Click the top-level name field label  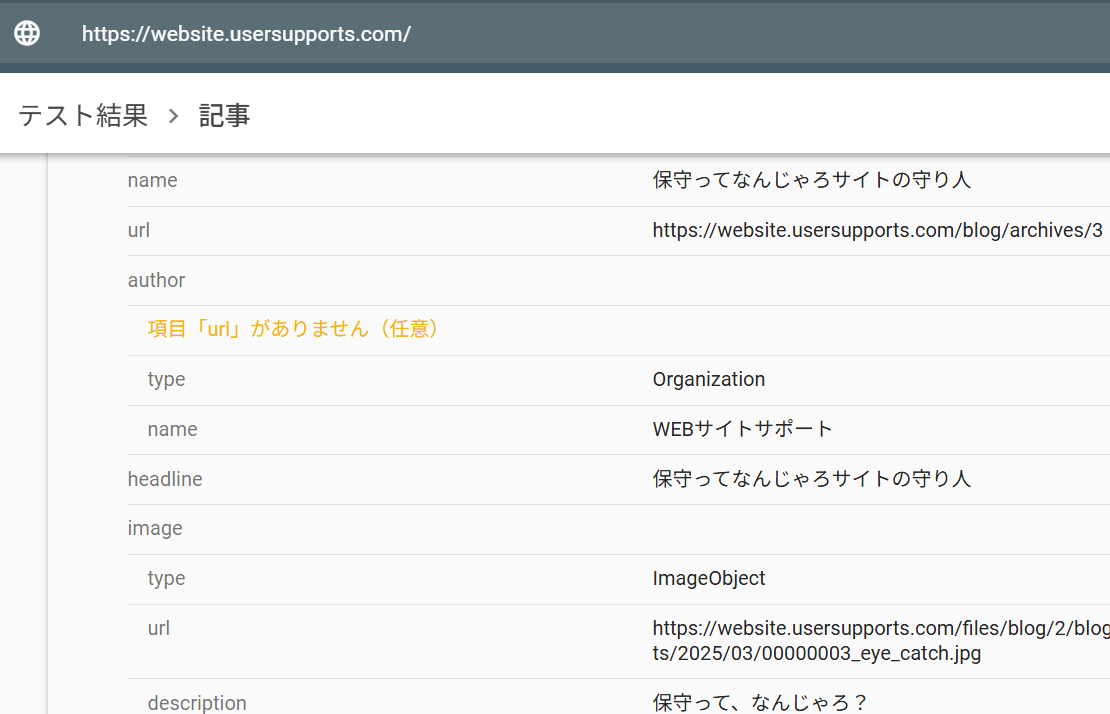pyautogui.click(x=152, y=180)
